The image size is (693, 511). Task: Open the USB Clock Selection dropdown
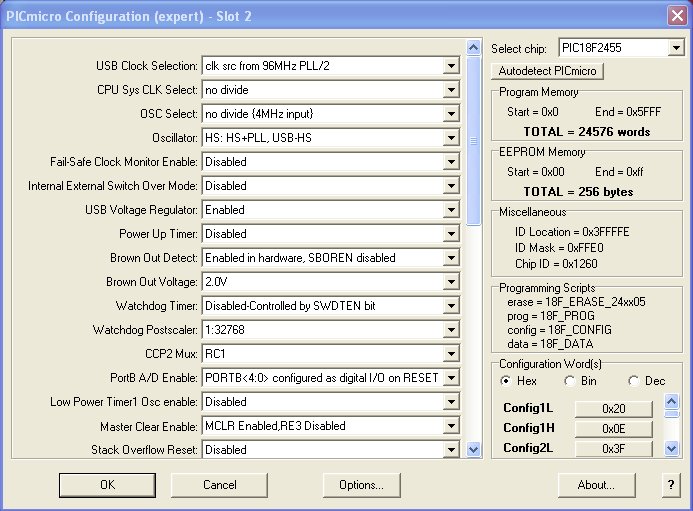451,66
